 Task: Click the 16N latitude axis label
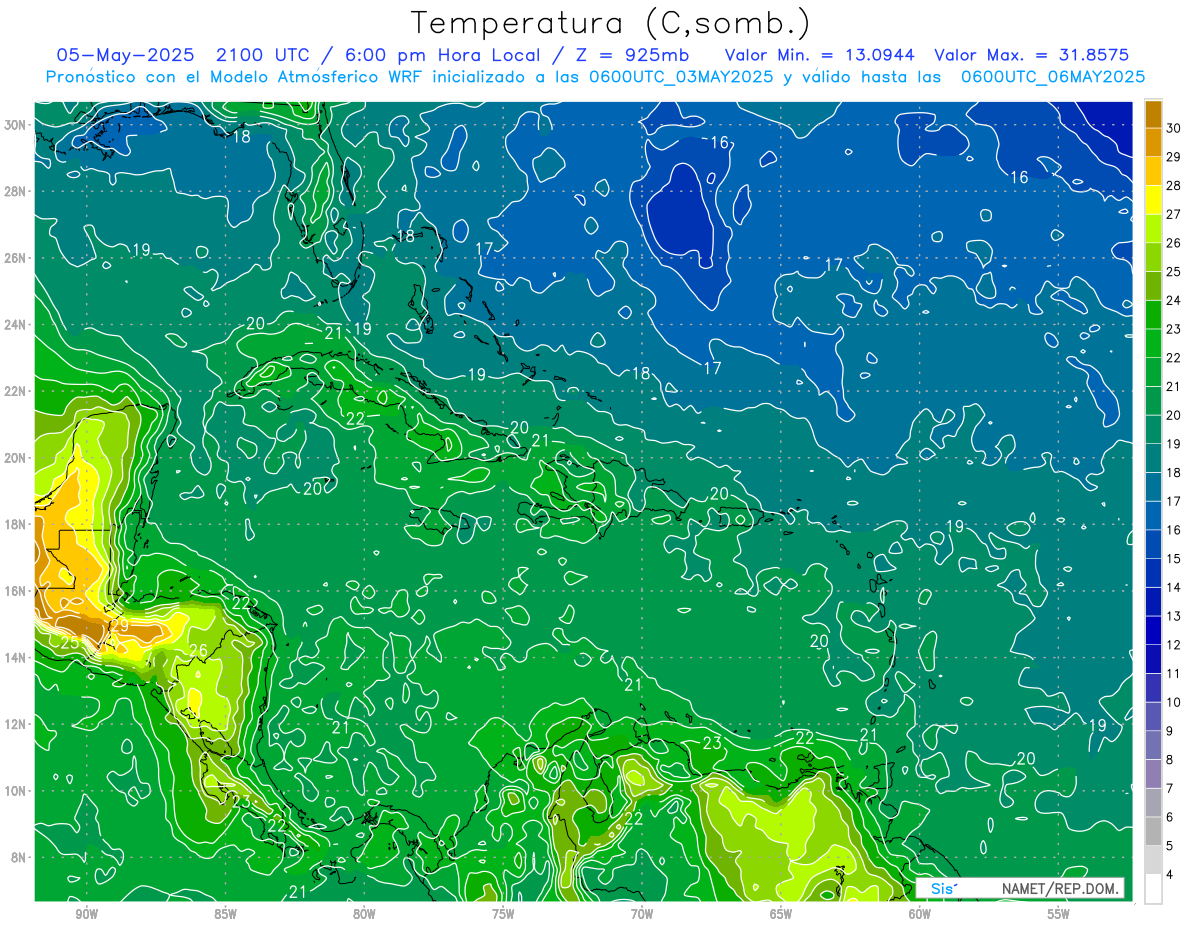16,591
